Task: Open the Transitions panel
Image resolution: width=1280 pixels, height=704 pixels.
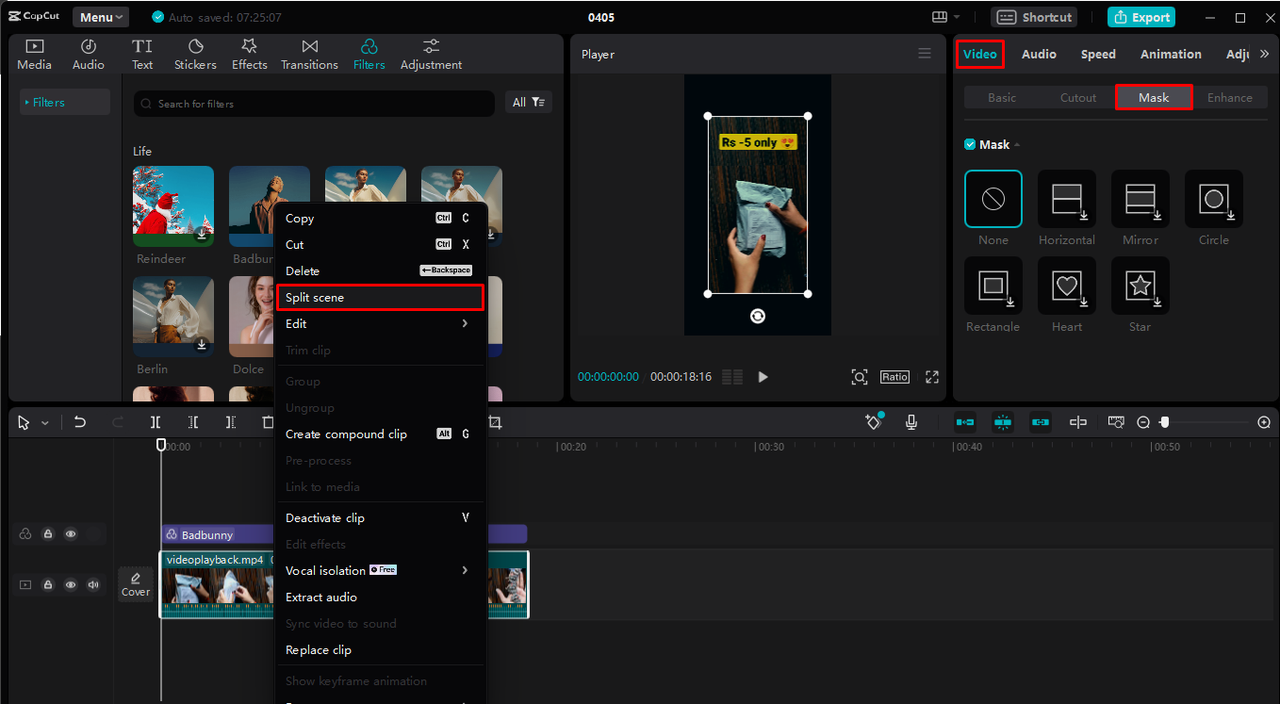Action: click(x=309, y=54)
